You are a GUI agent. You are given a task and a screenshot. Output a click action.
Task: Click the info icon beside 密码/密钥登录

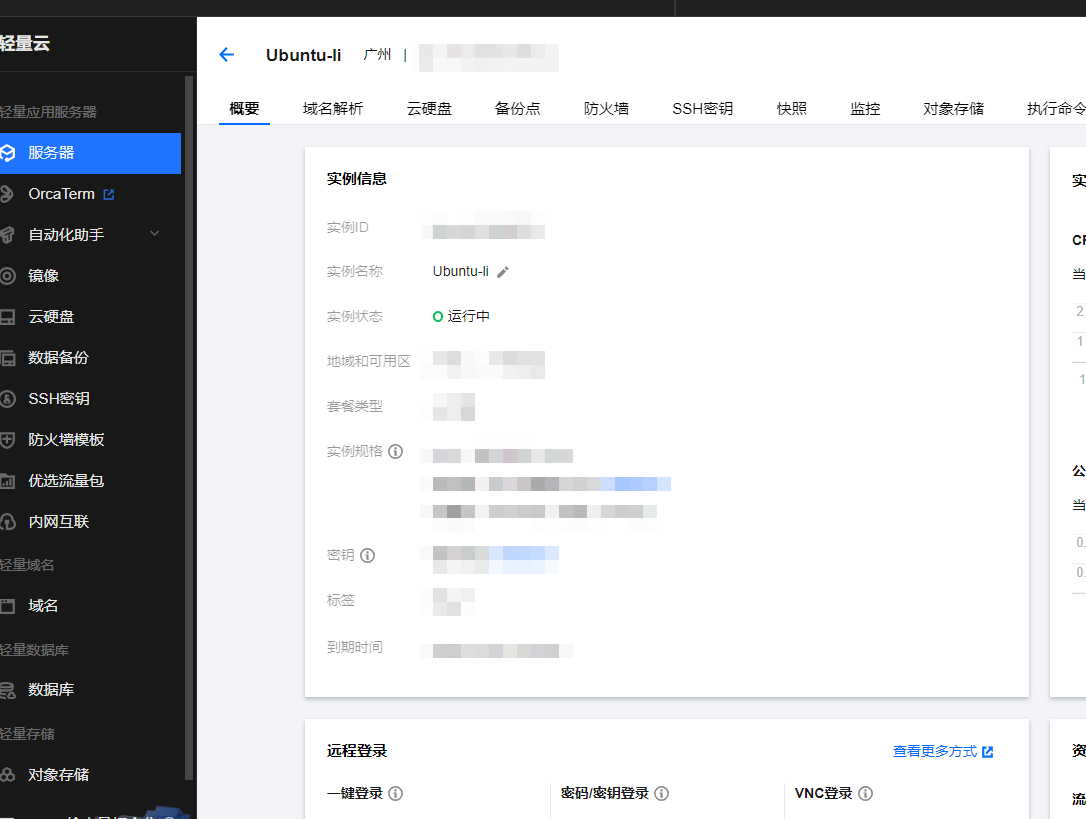point(661,793)
